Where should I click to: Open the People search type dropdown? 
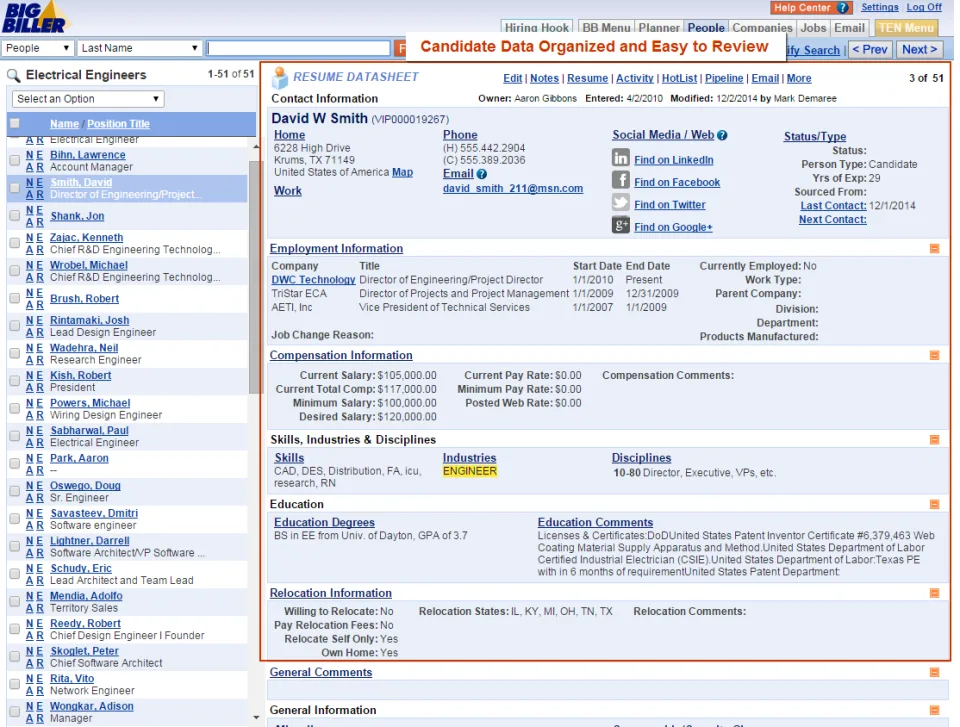37,48
